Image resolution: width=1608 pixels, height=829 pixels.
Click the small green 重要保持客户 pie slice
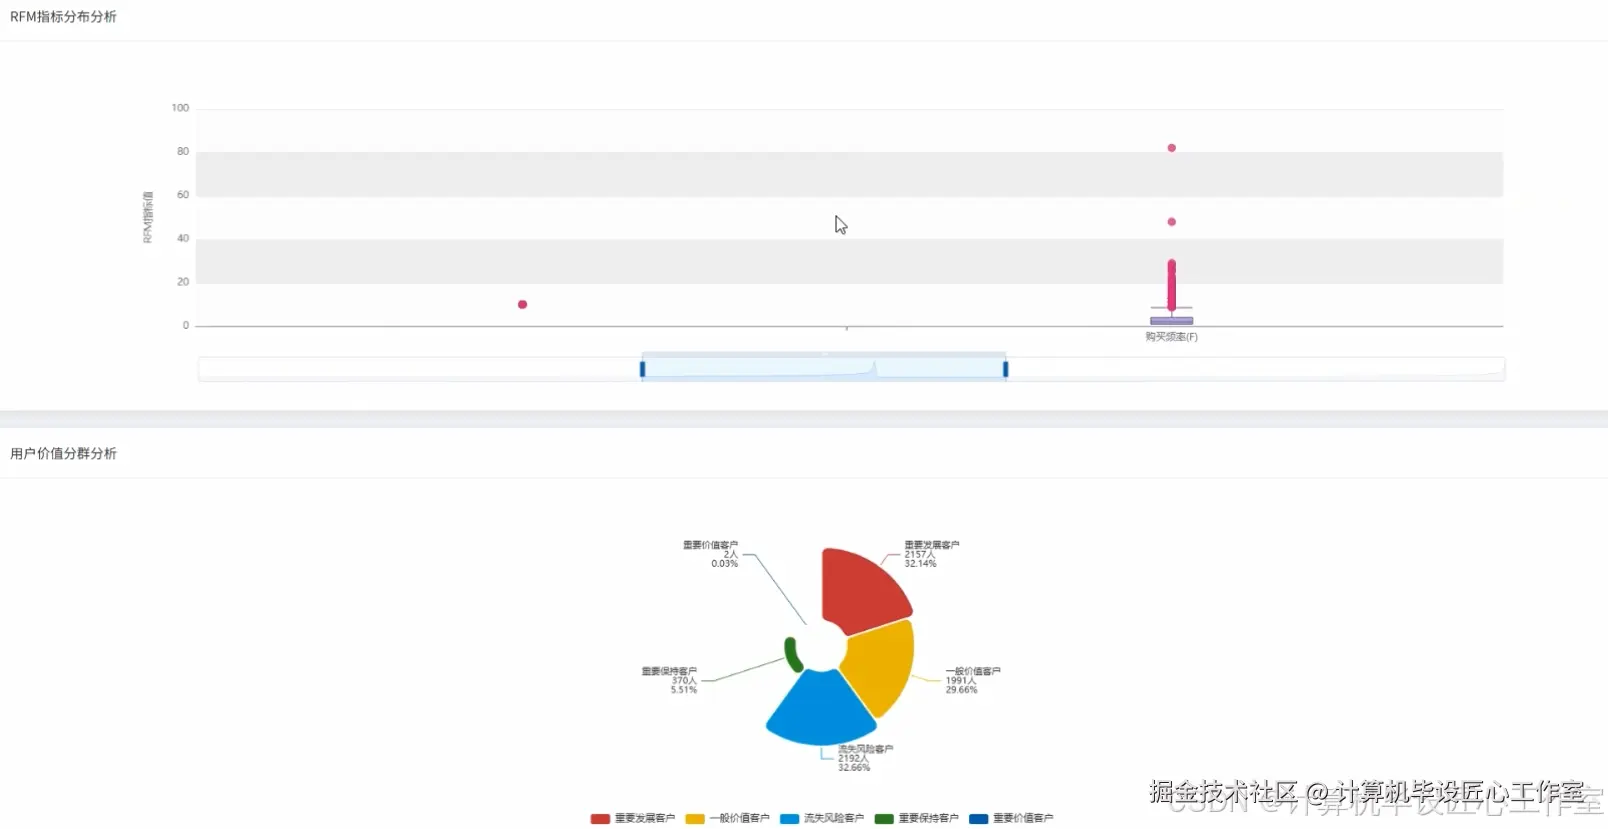click(x=792, y=655)
